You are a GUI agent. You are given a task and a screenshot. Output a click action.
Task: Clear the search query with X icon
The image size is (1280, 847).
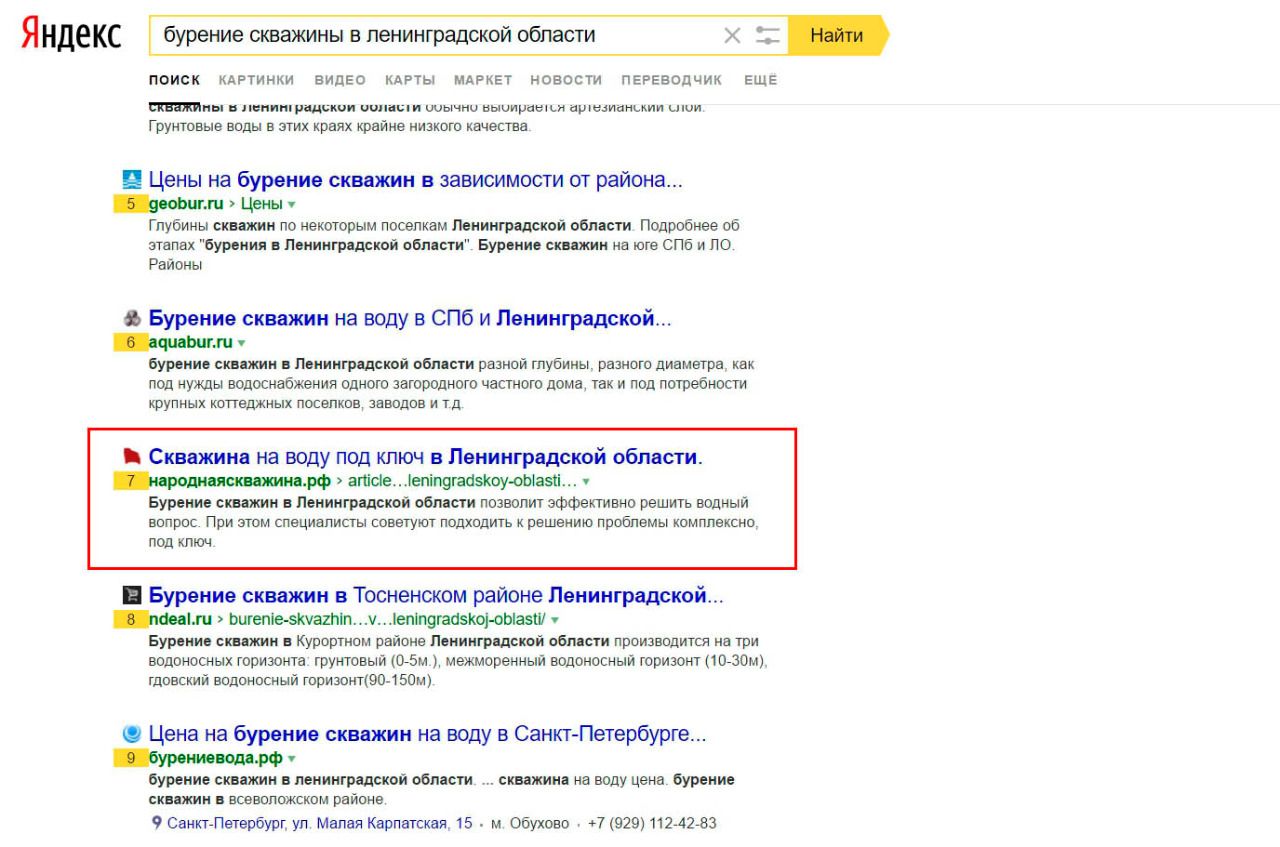coord(732,36)
